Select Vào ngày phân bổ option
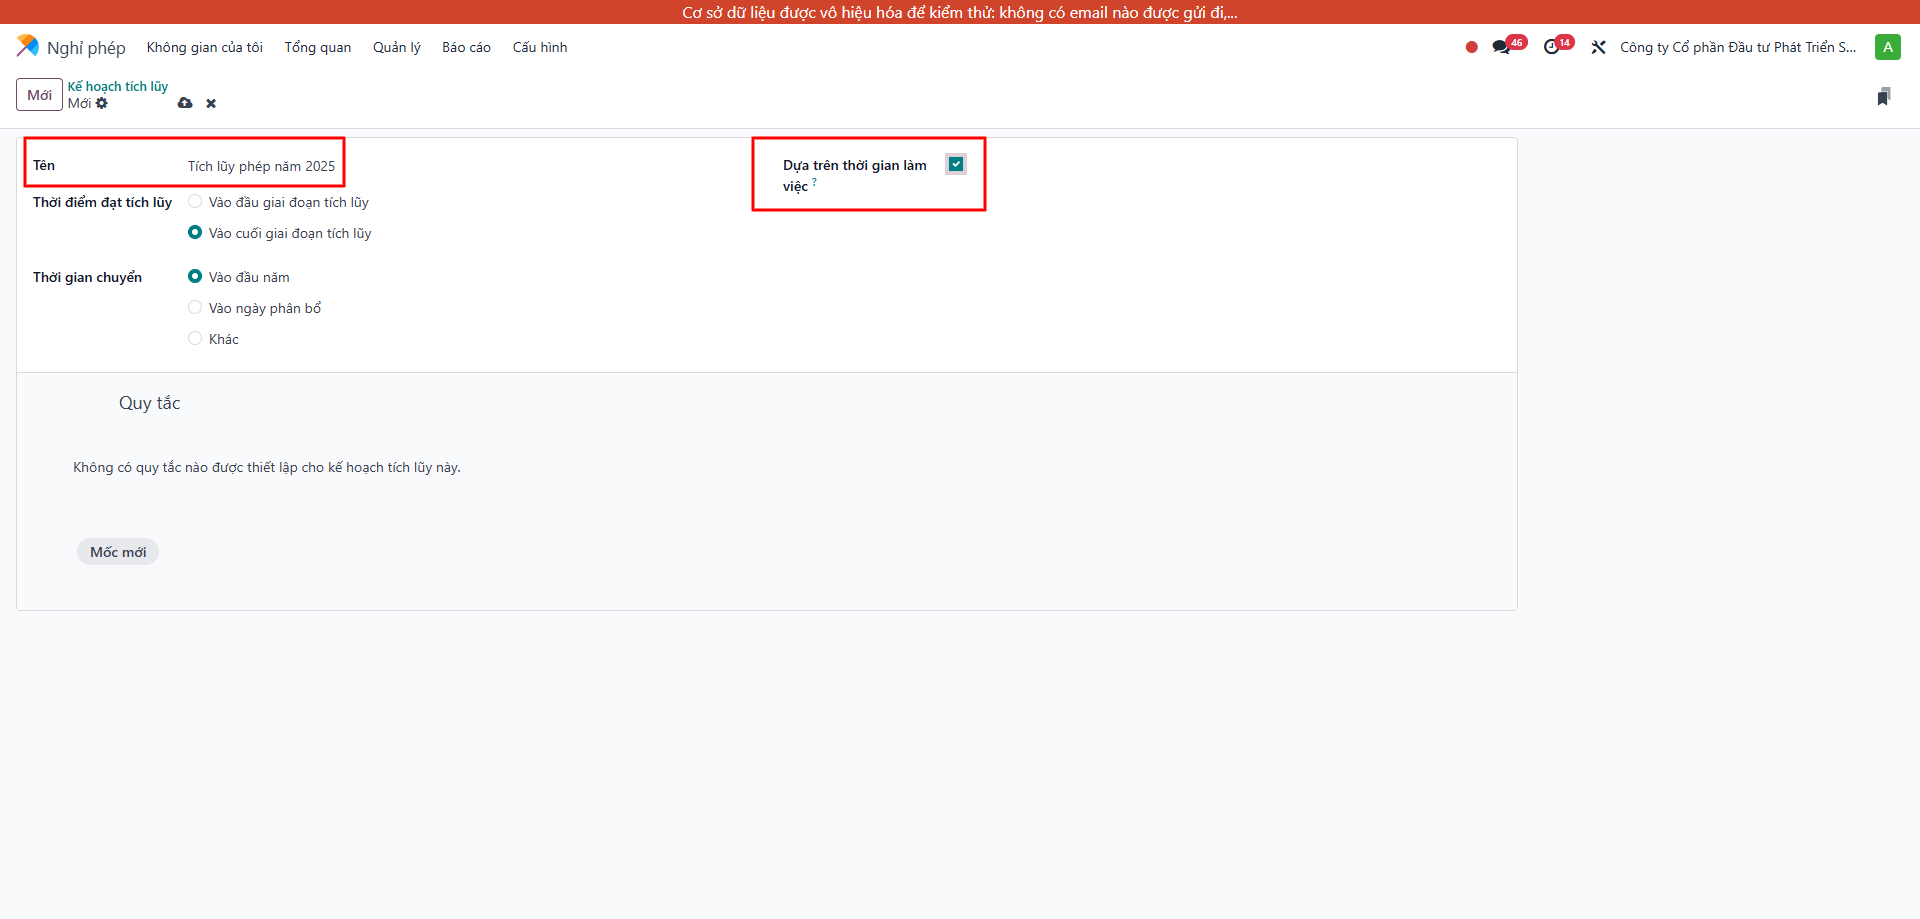Screen dimensions: 1920x919 [195, 307]
